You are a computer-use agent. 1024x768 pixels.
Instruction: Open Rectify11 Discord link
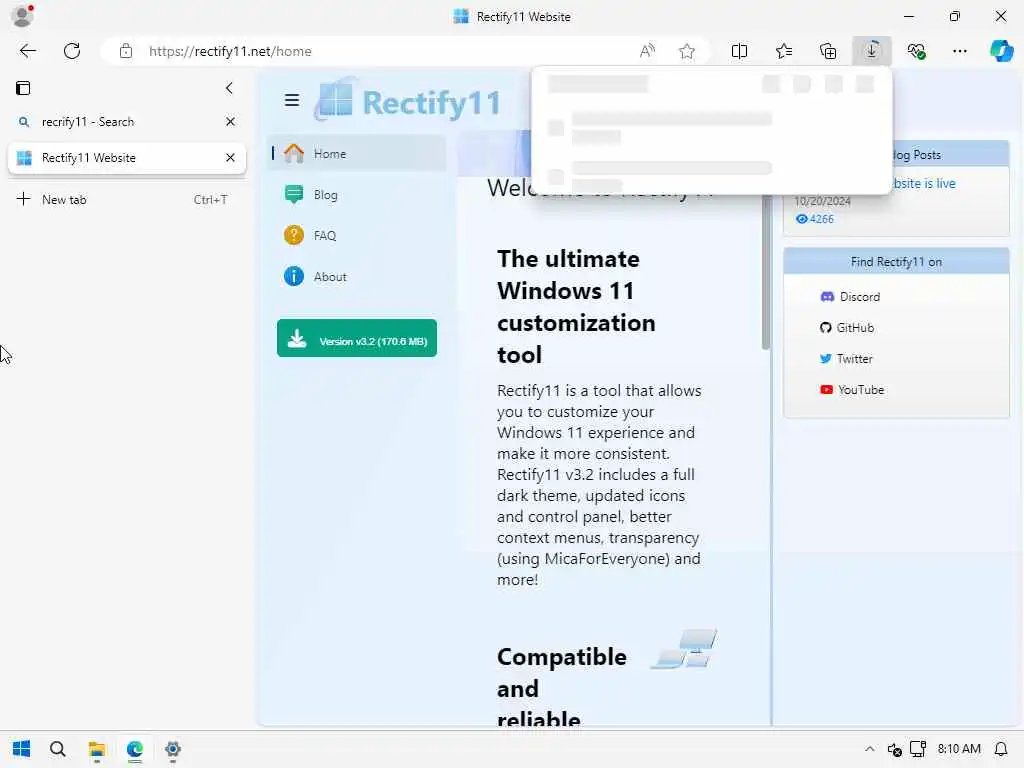850,296
